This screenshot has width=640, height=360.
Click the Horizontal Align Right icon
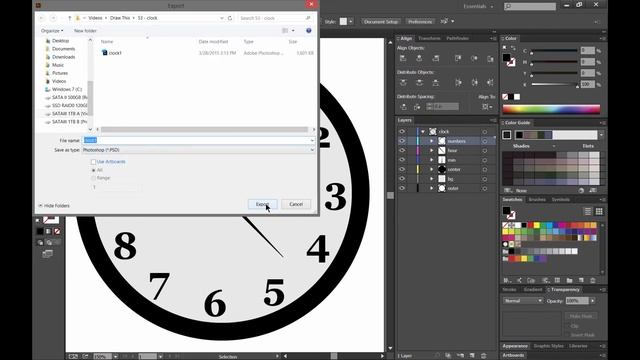(436, 58)
